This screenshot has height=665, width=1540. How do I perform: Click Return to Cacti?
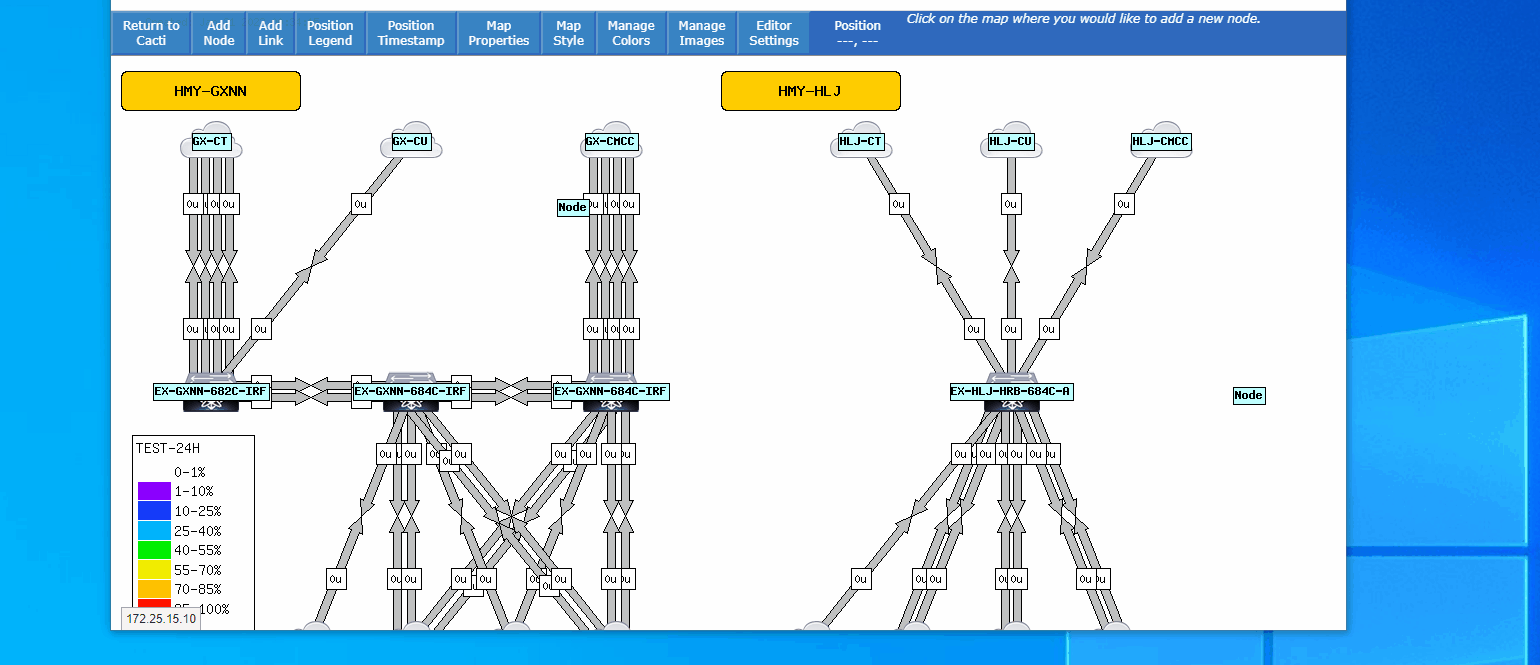[151, 32]
